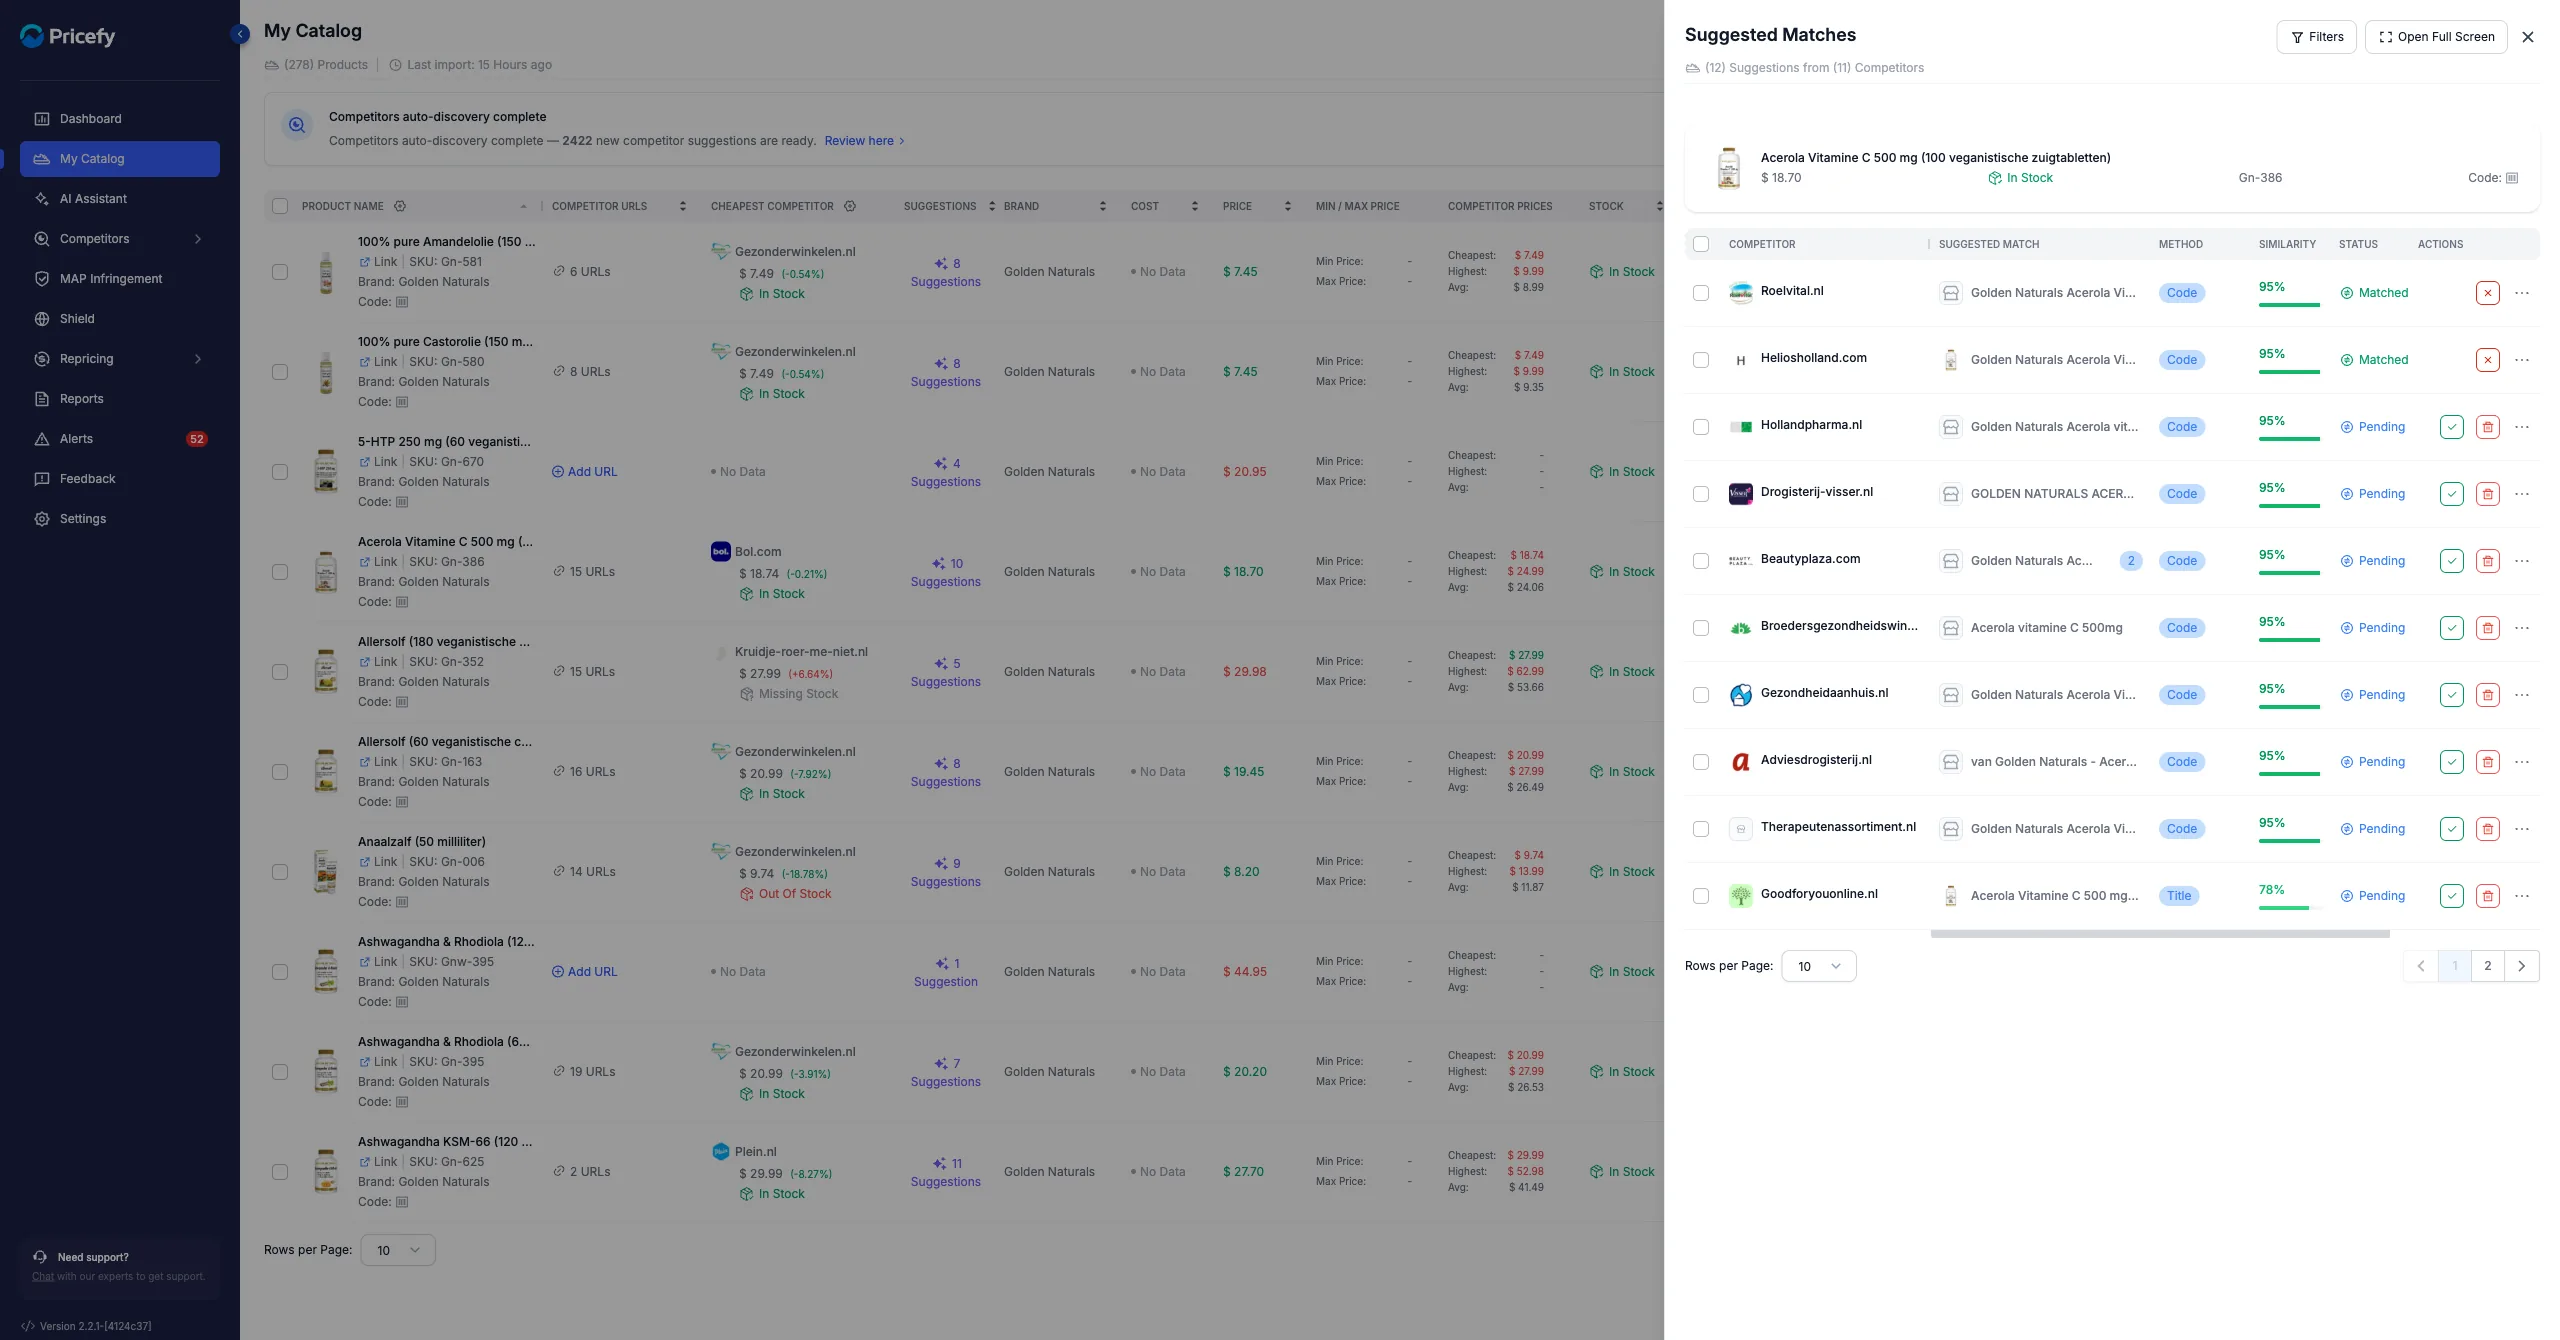The width and height of the screenshot is (2560, 1340).
Task: Check the 5-HTP 250 mg product checkbox
Action: 280,472
